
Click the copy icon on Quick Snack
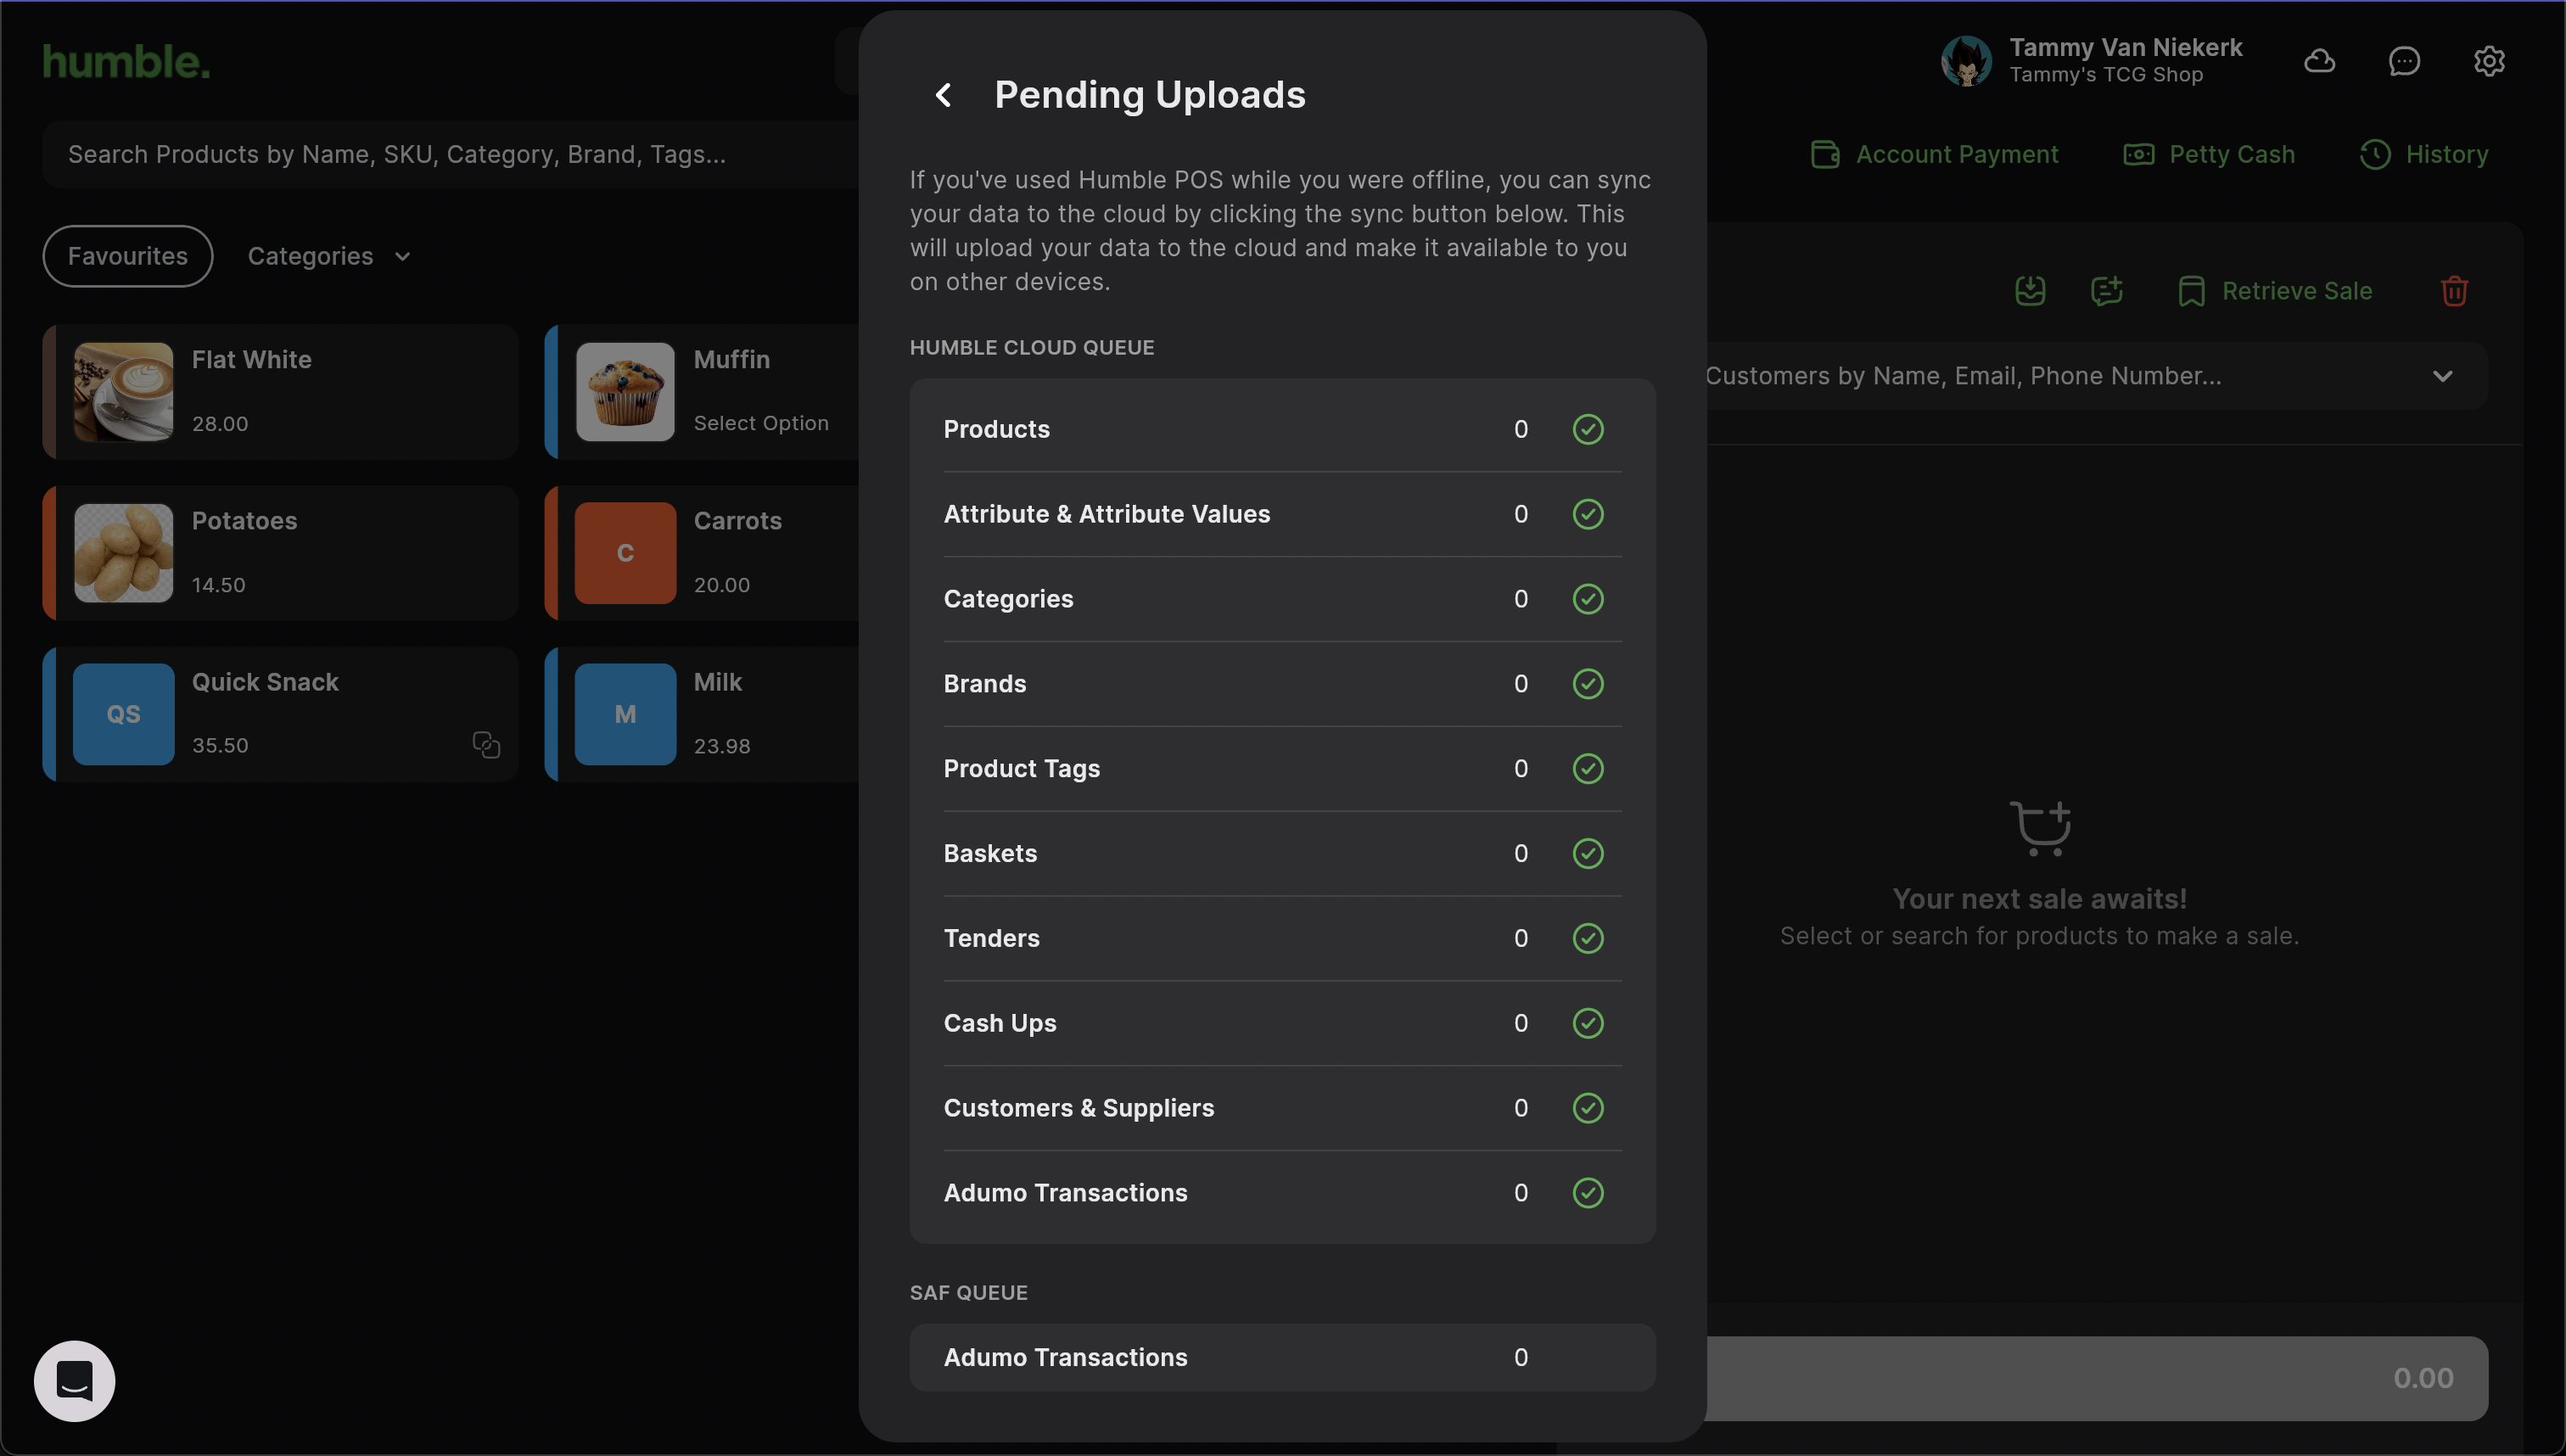click(x=486, y=745)
